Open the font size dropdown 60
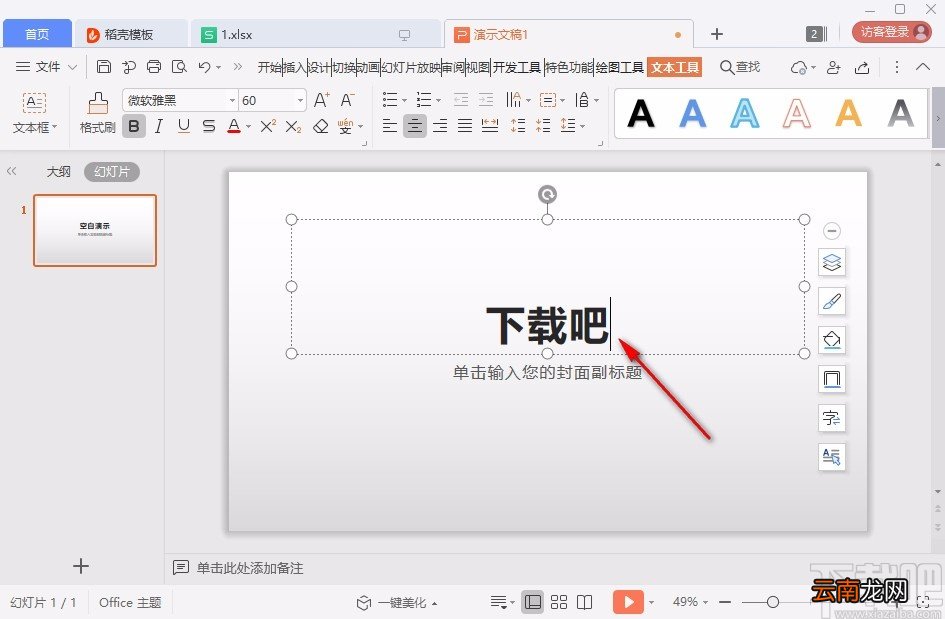This screenshot has width=945, height=619. [300, 100]
